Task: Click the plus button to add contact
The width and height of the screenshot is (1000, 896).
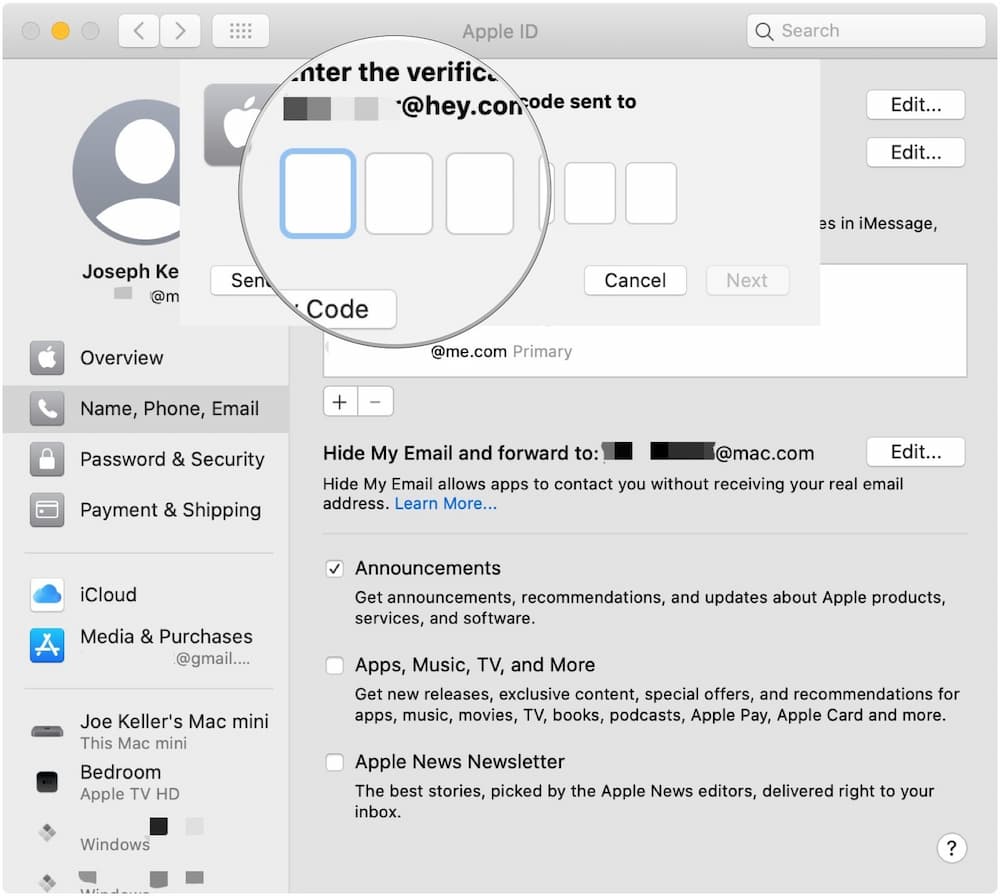Action: 340,402
